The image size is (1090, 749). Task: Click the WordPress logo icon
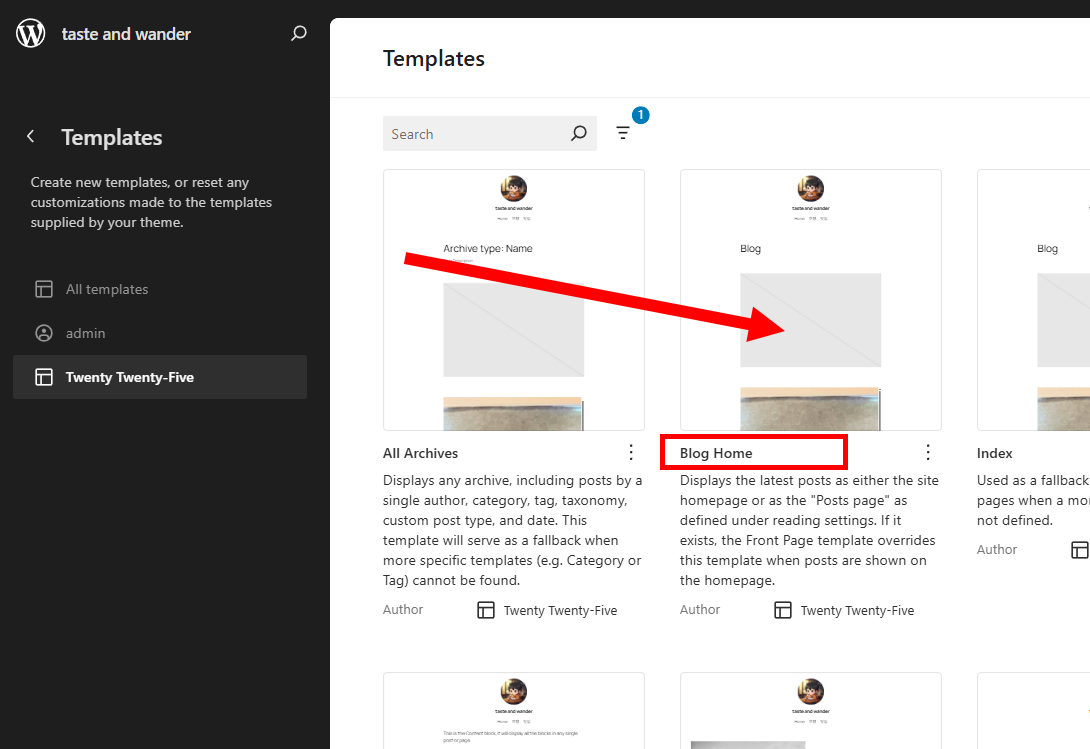pos(31,33)
